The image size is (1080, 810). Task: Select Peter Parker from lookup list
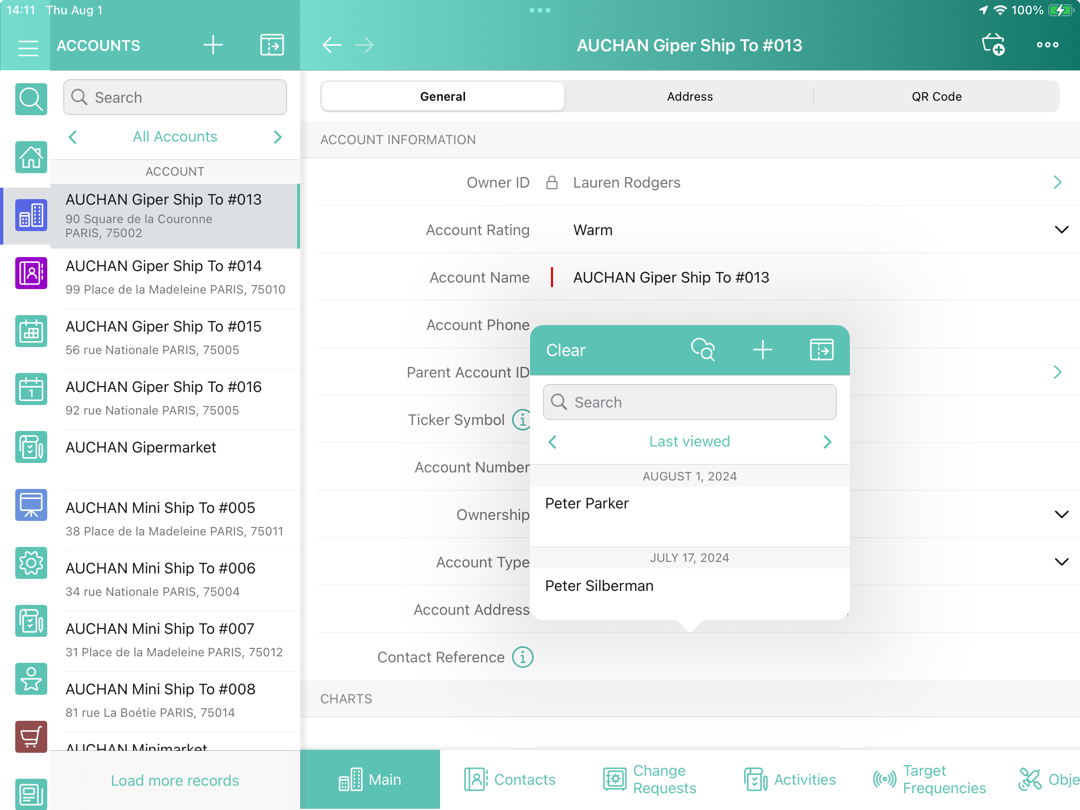(587, 504)
